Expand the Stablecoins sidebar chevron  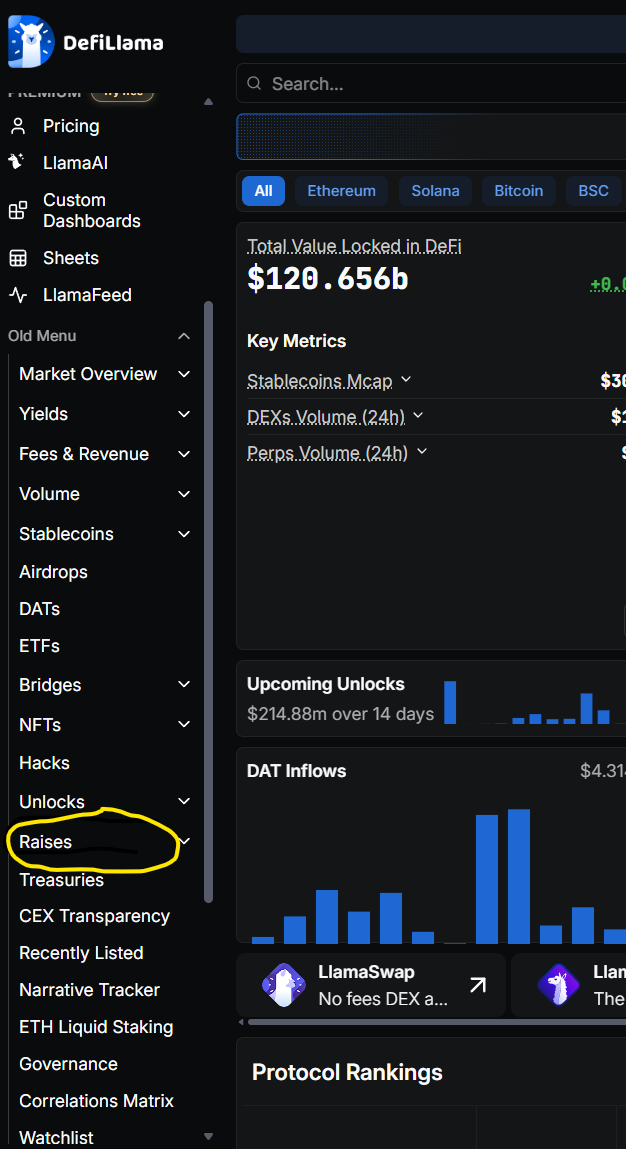point(184,534)
